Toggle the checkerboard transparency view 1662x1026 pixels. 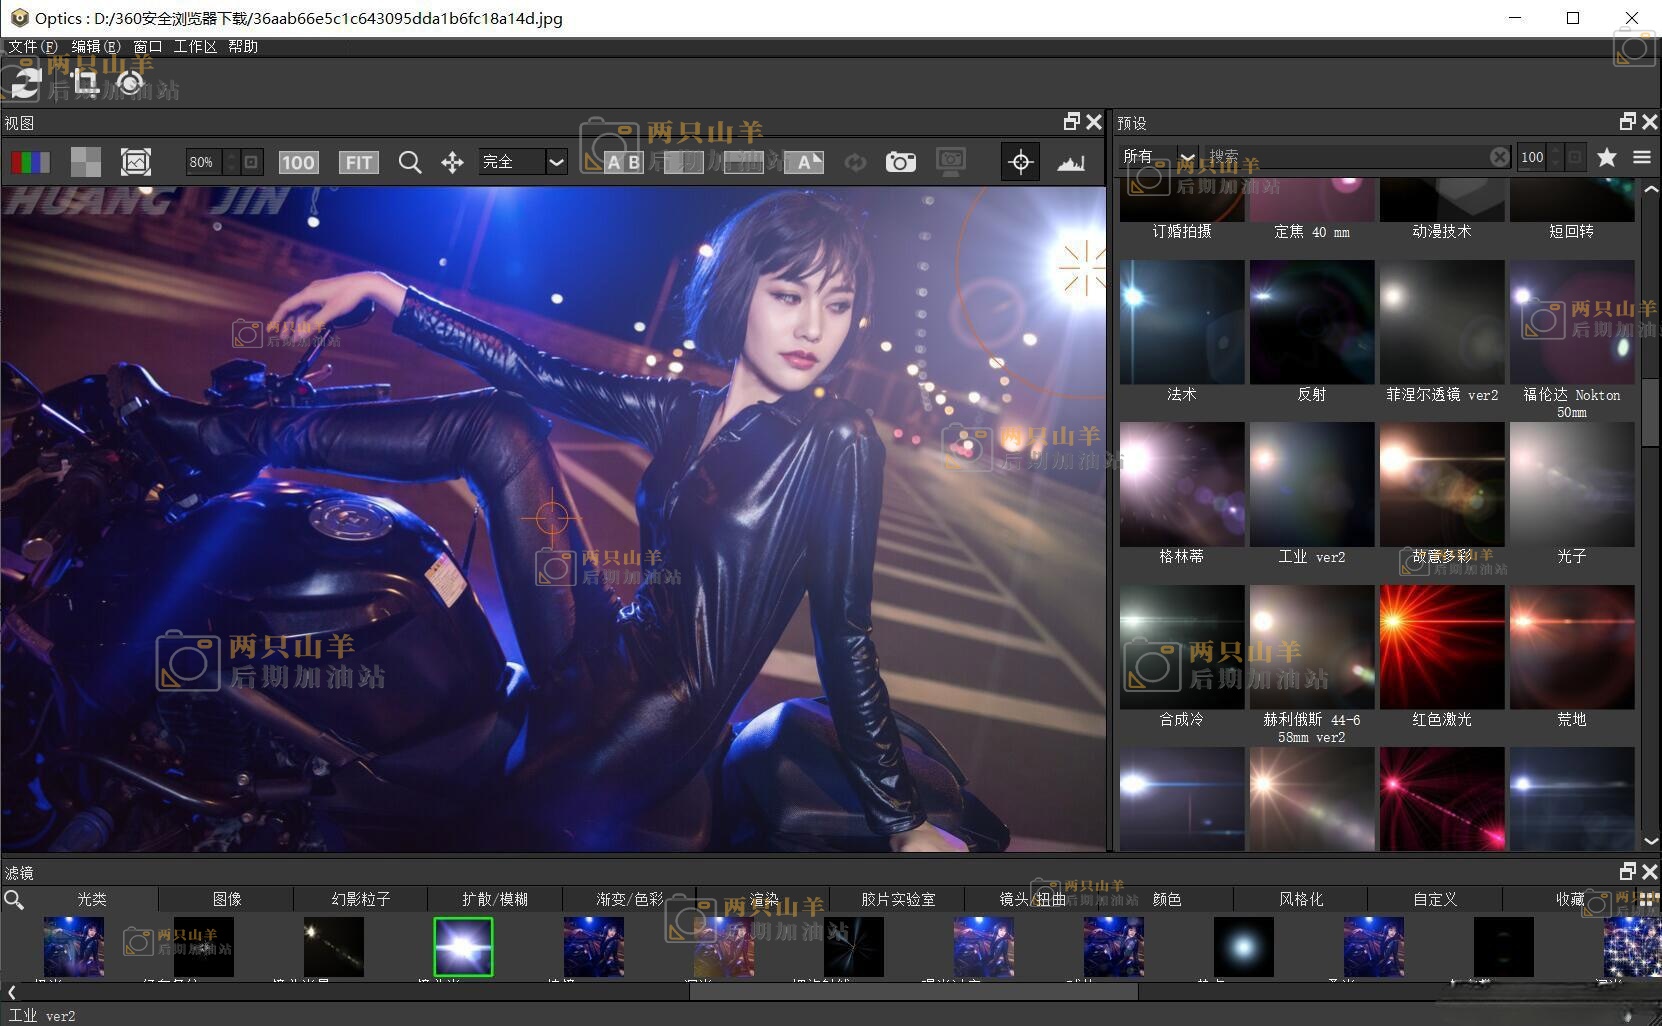click(85, 162)
